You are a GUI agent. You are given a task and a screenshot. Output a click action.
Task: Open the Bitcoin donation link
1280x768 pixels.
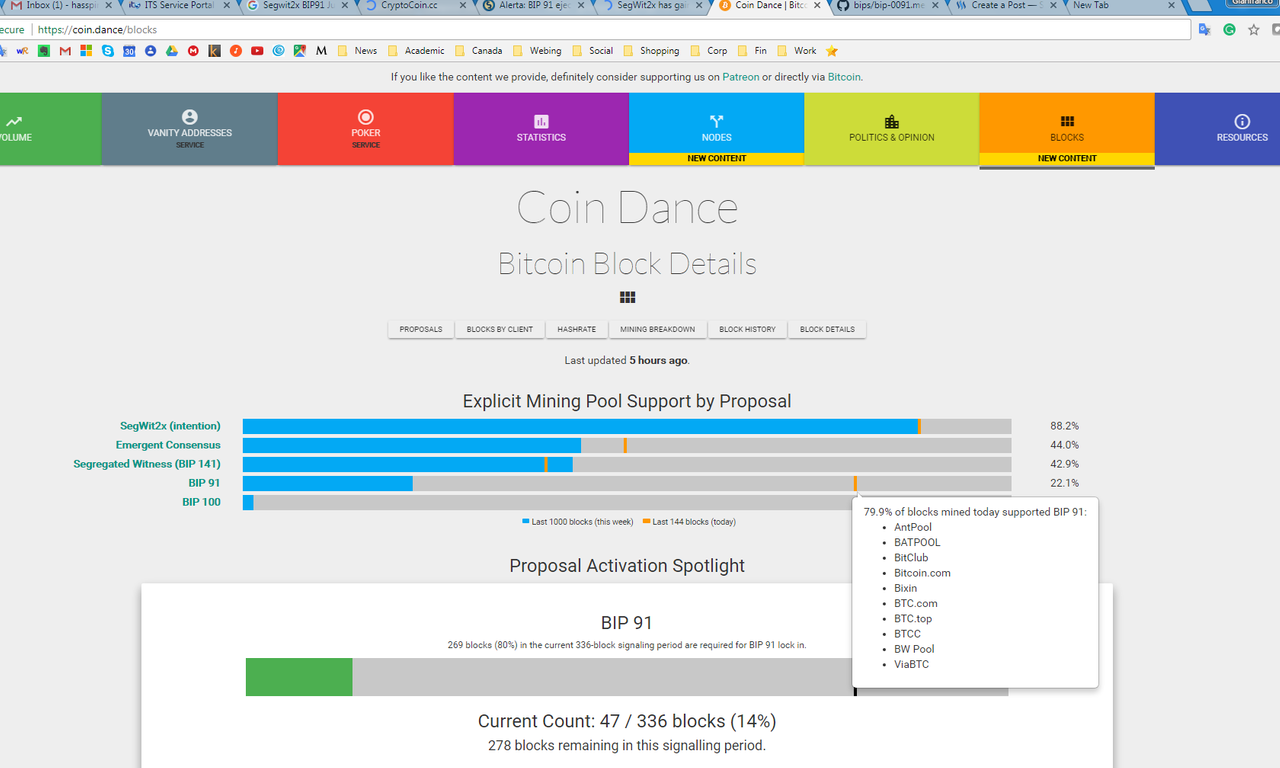pyautogui.click(x=844, y=77)
